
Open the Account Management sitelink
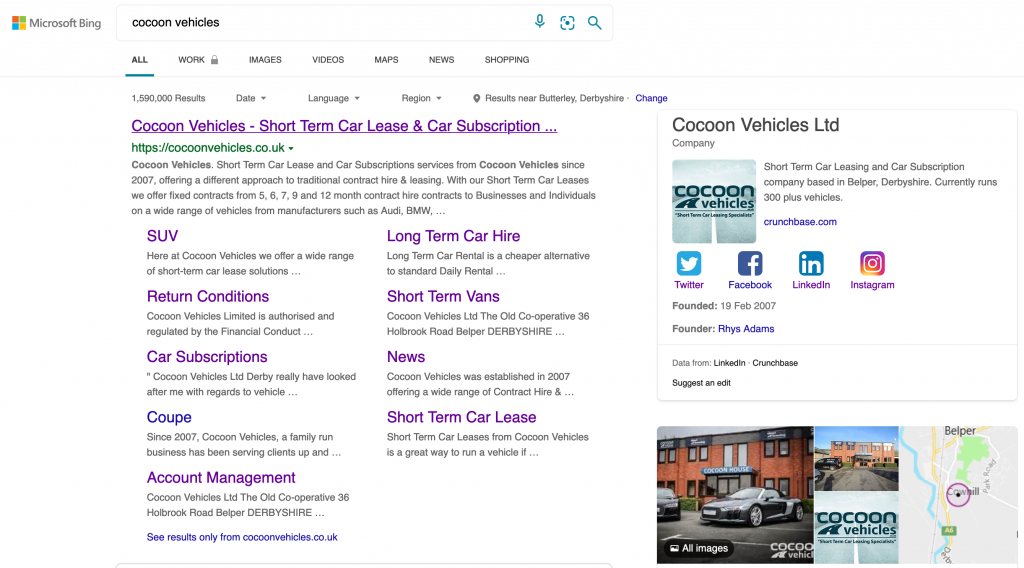[x=221, y=477]
